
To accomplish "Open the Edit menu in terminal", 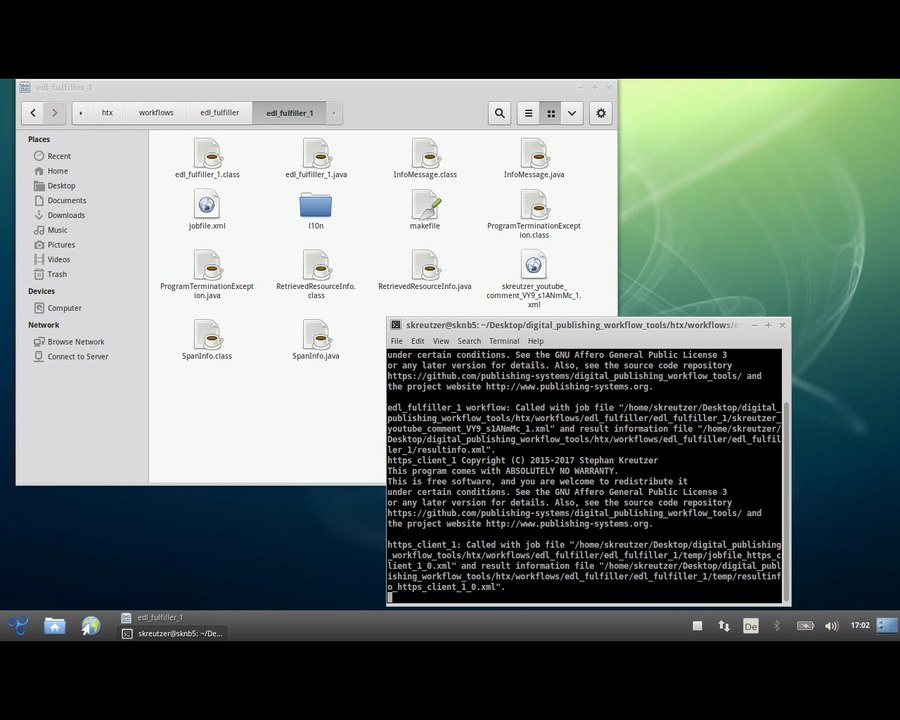I will tap(418, 341).
